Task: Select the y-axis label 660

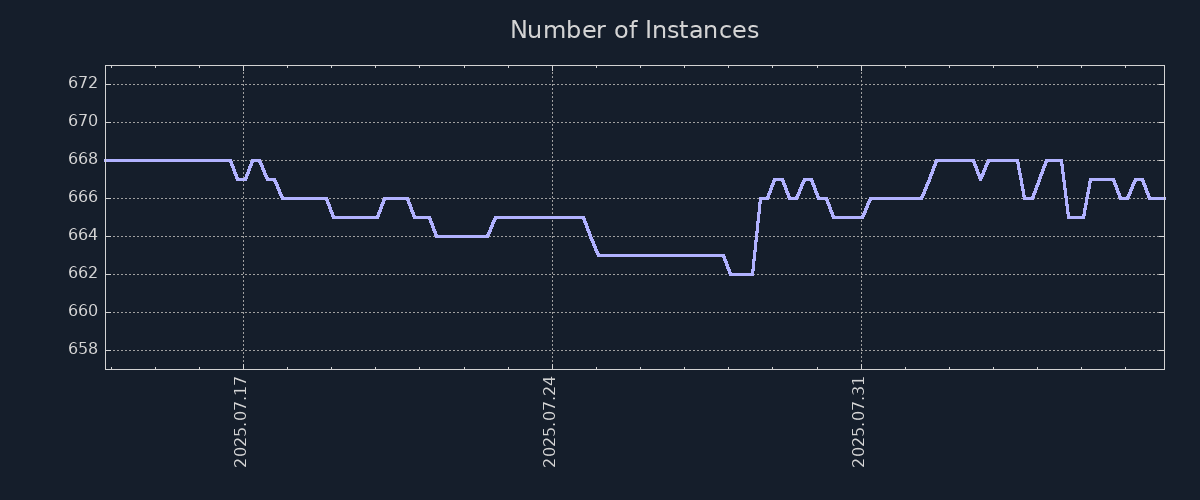Action: (x=83, y=311)
